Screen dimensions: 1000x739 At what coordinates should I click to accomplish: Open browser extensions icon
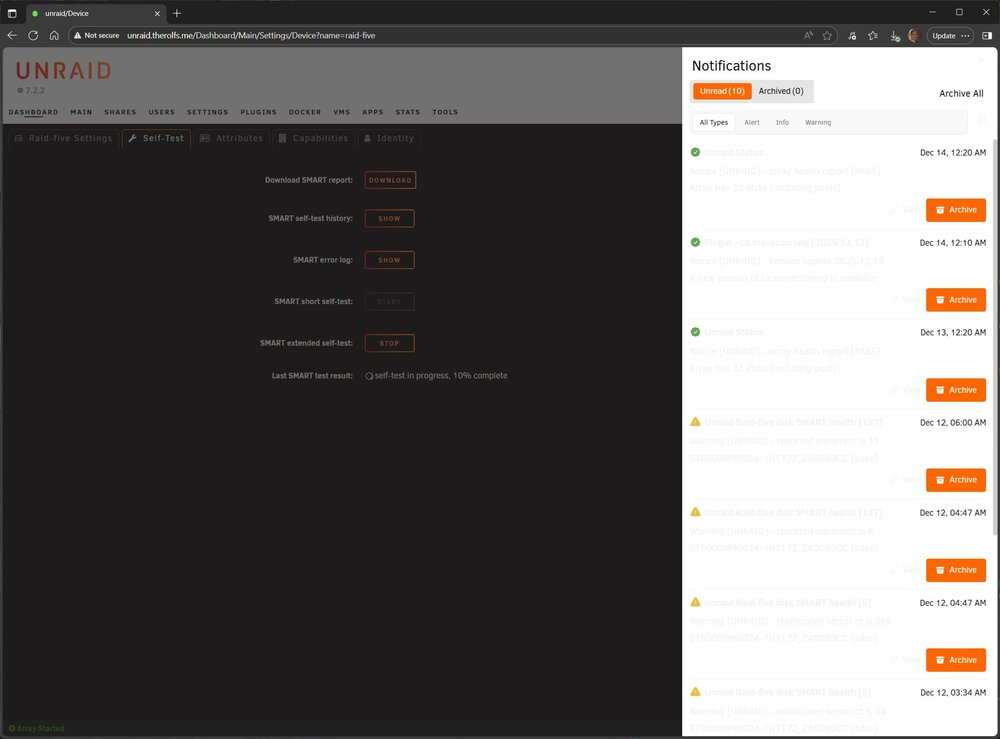[x=852, y=36]
